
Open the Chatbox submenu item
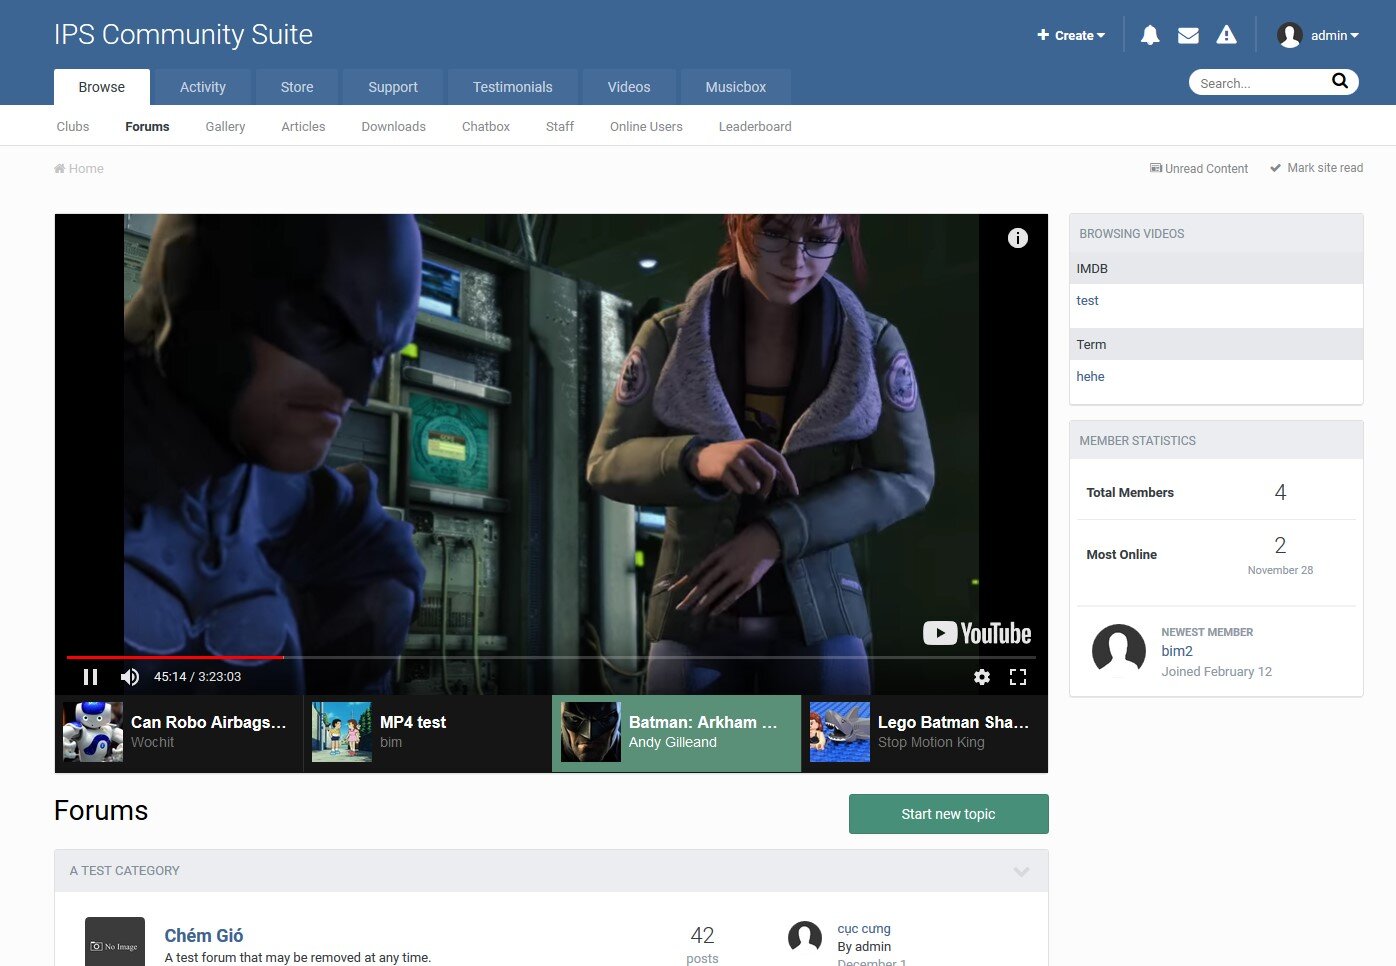(486, 126)
